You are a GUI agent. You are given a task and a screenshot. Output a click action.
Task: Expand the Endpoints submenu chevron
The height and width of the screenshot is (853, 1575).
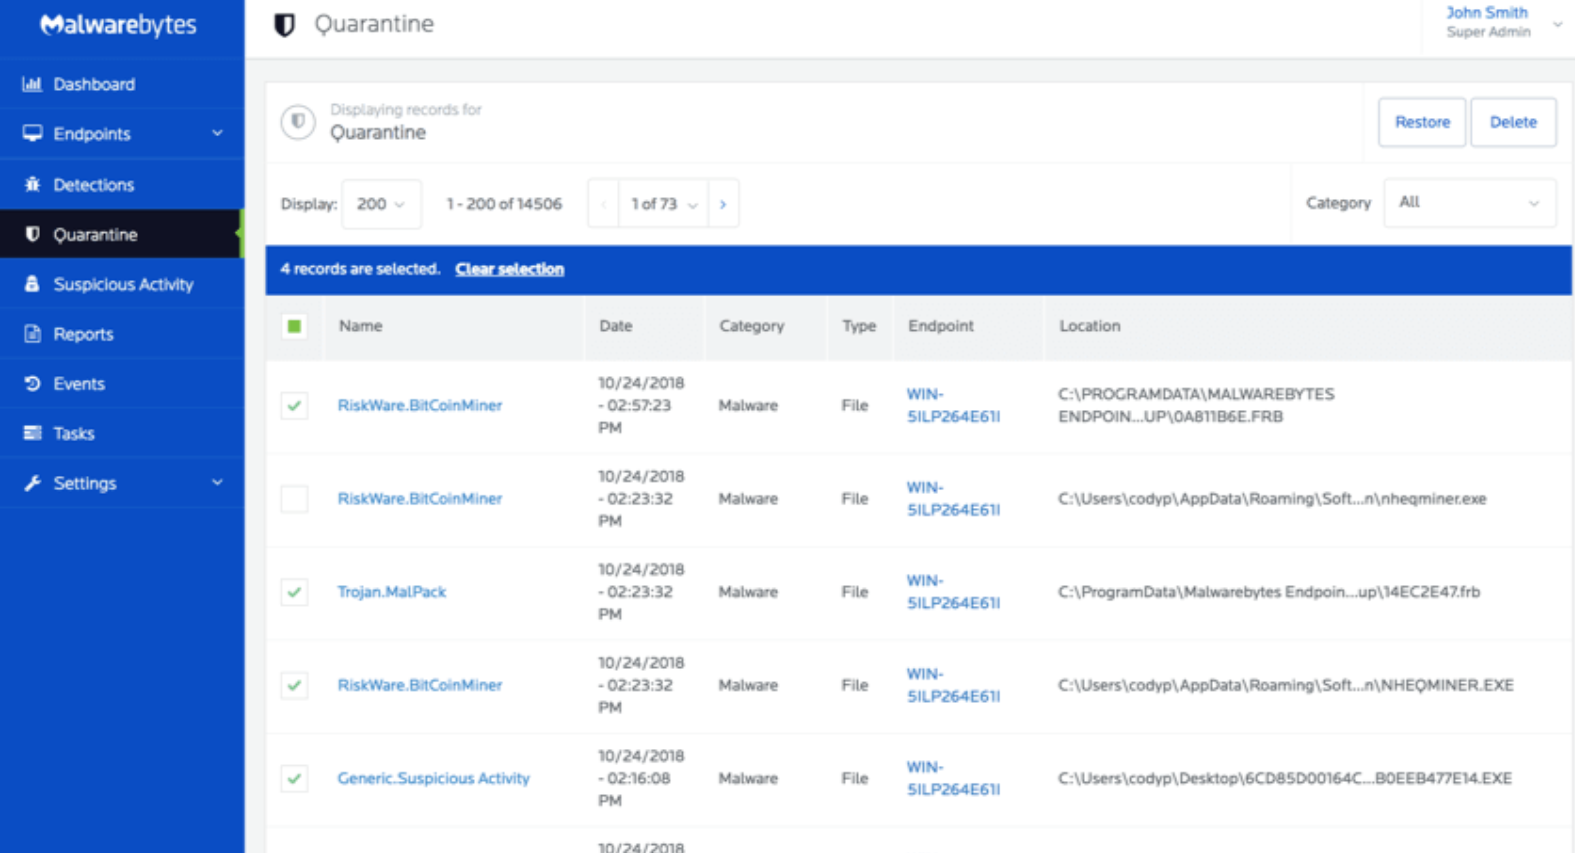[217, 133]
